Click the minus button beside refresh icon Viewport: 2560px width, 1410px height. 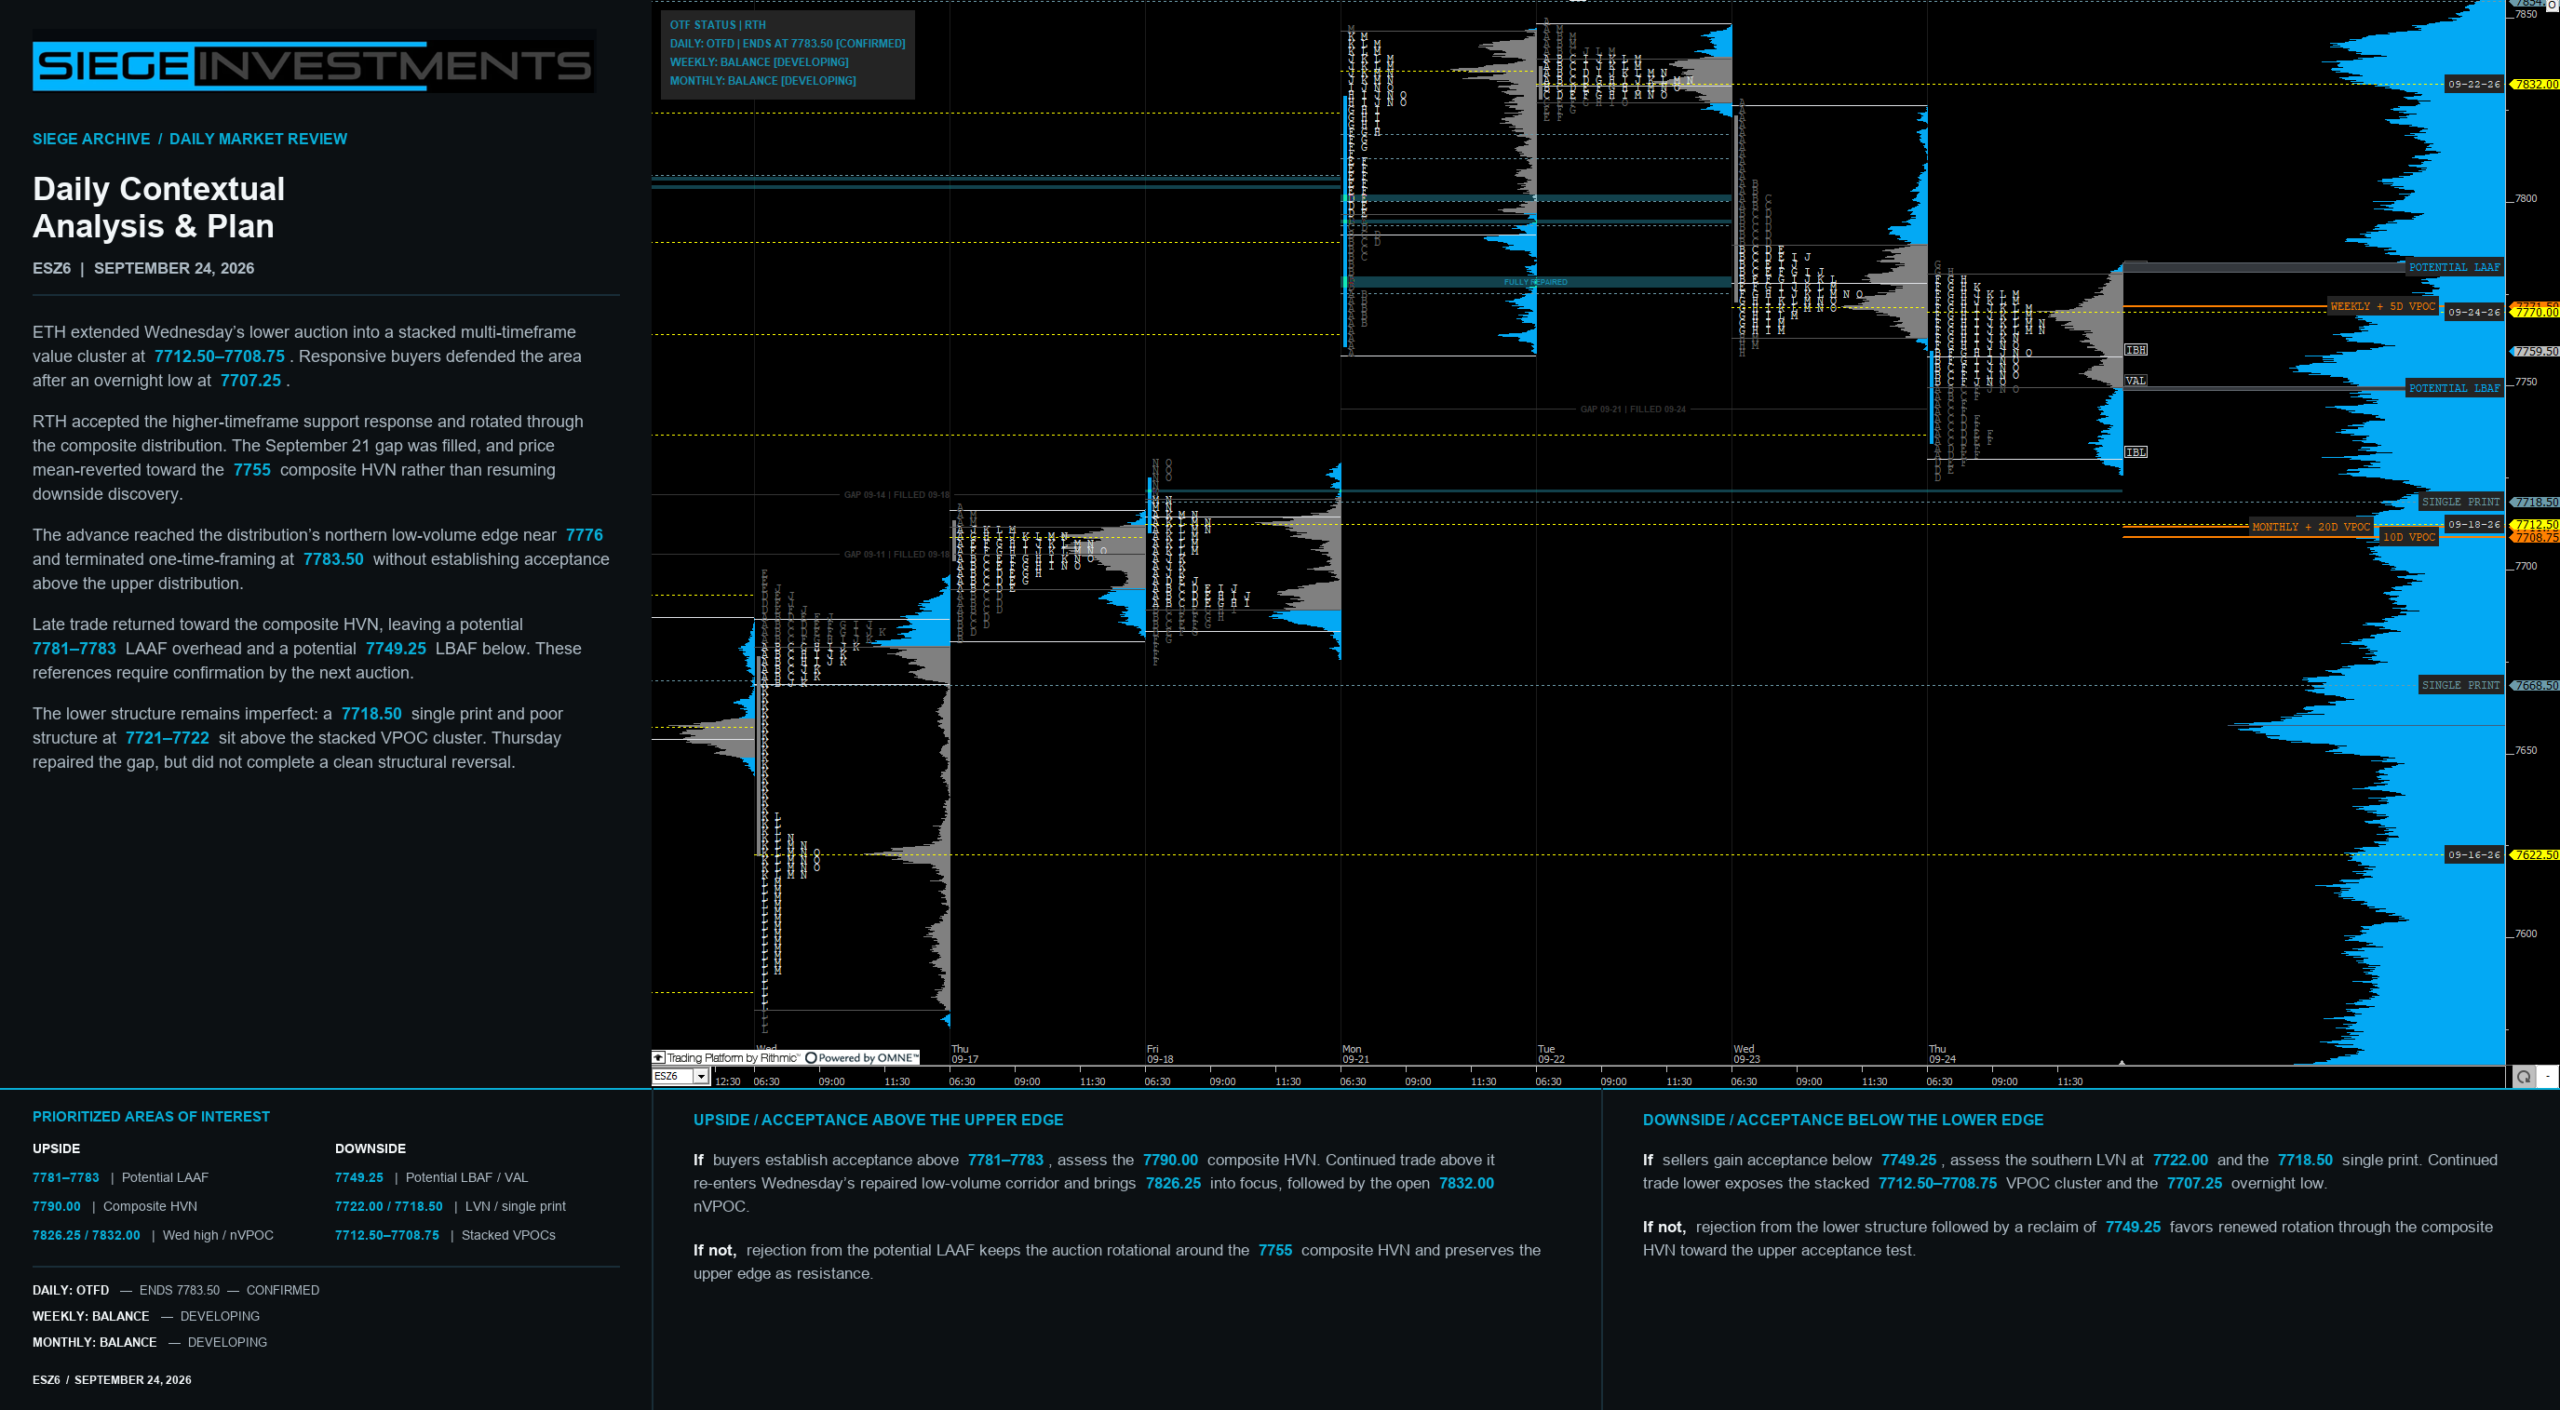(2548, 1077)
